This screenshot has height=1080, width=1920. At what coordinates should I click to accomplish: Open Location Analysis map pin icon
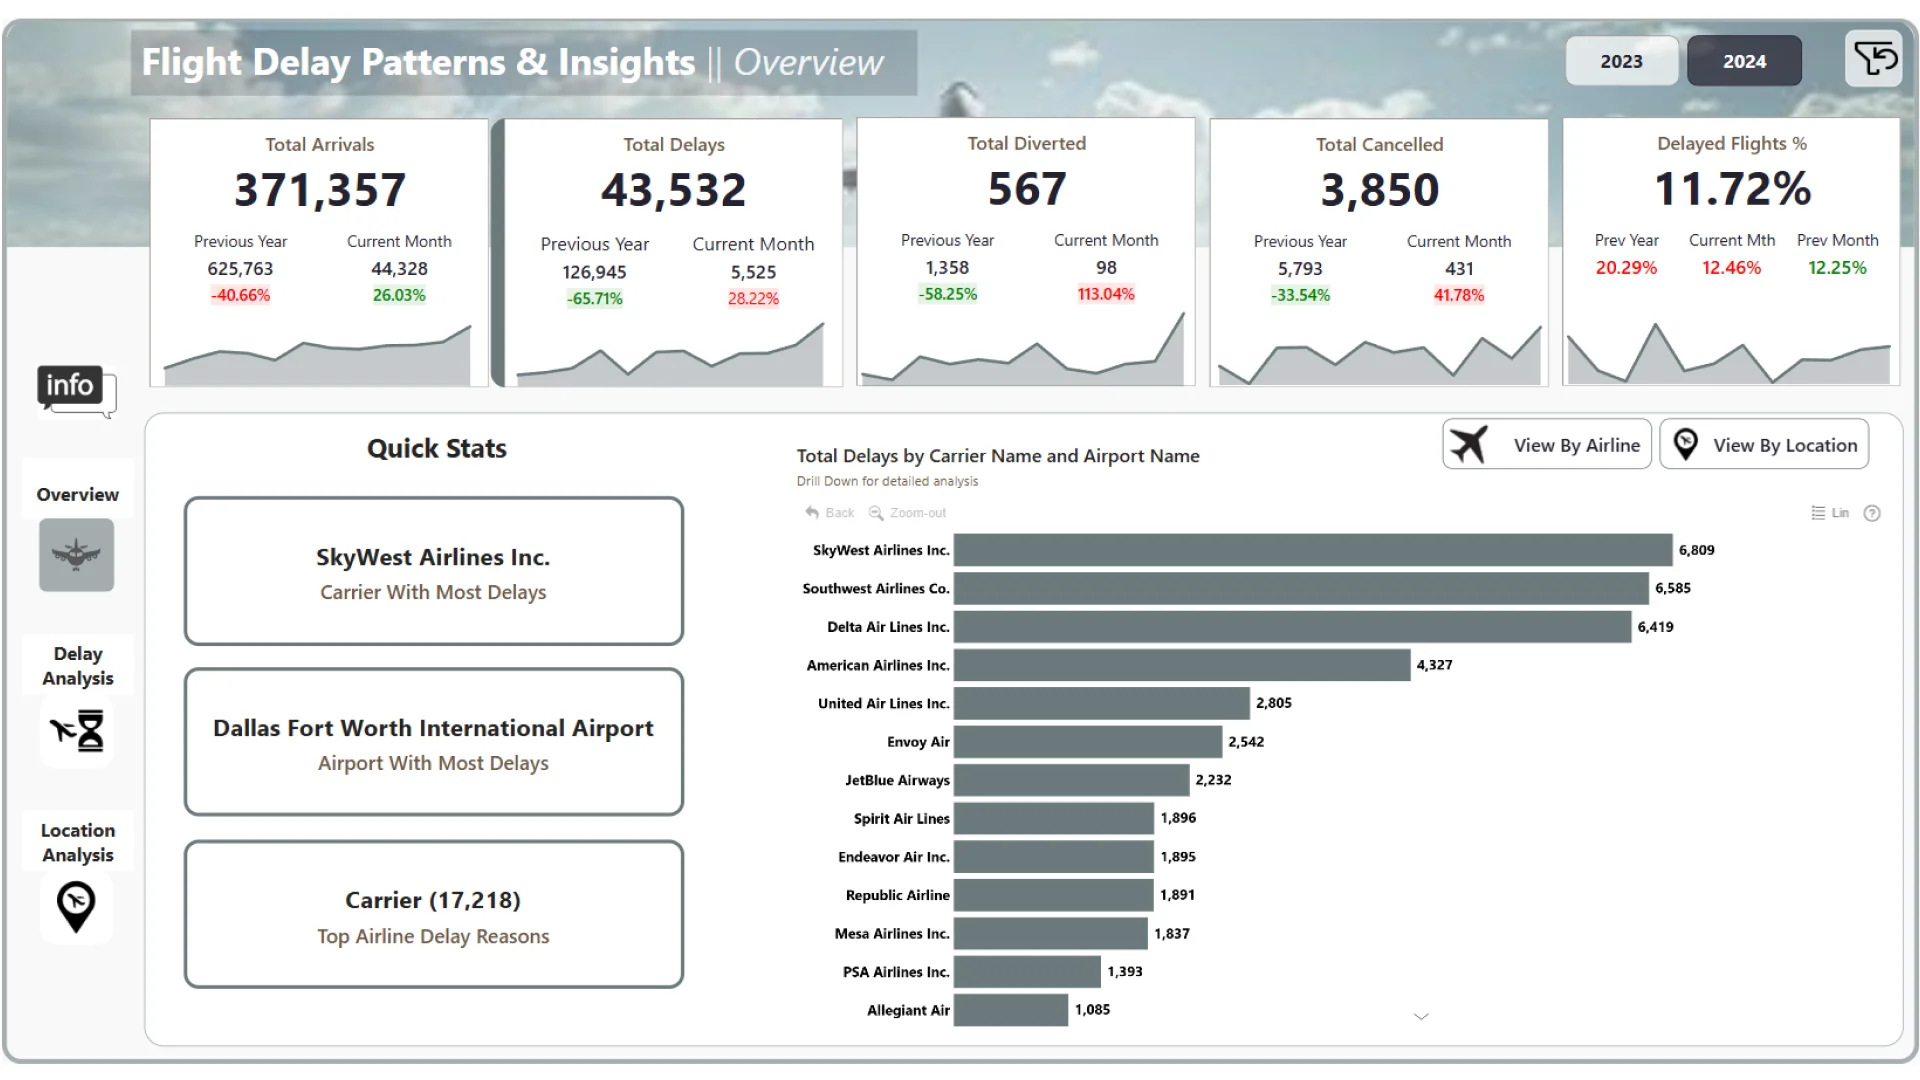pos(76,906)
